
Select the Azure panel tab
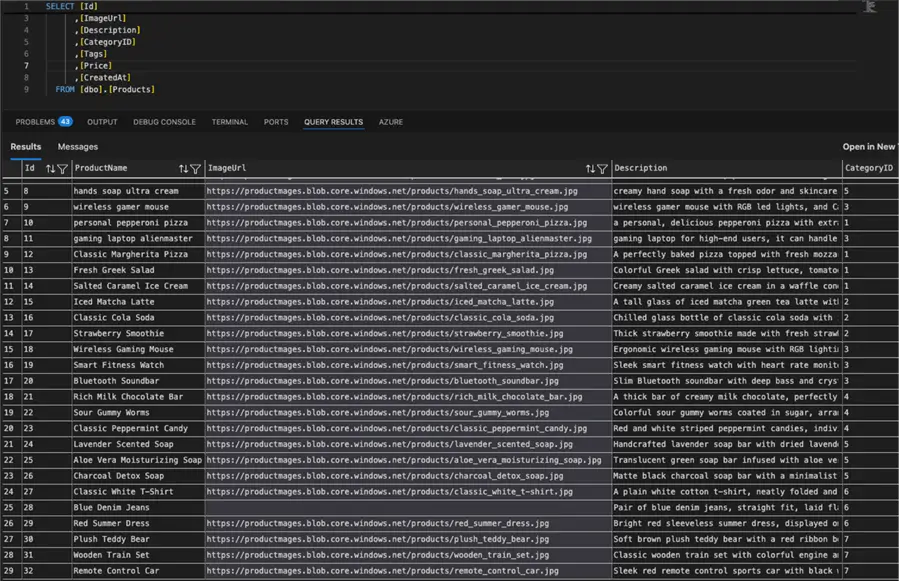tap(390, 122)
